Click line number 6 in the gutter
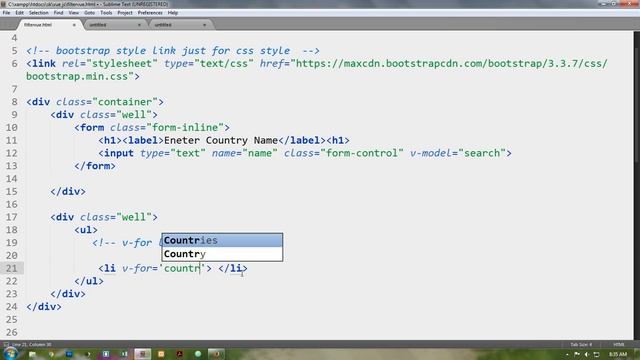The image size is (640, 360). (x=15, y=64)
